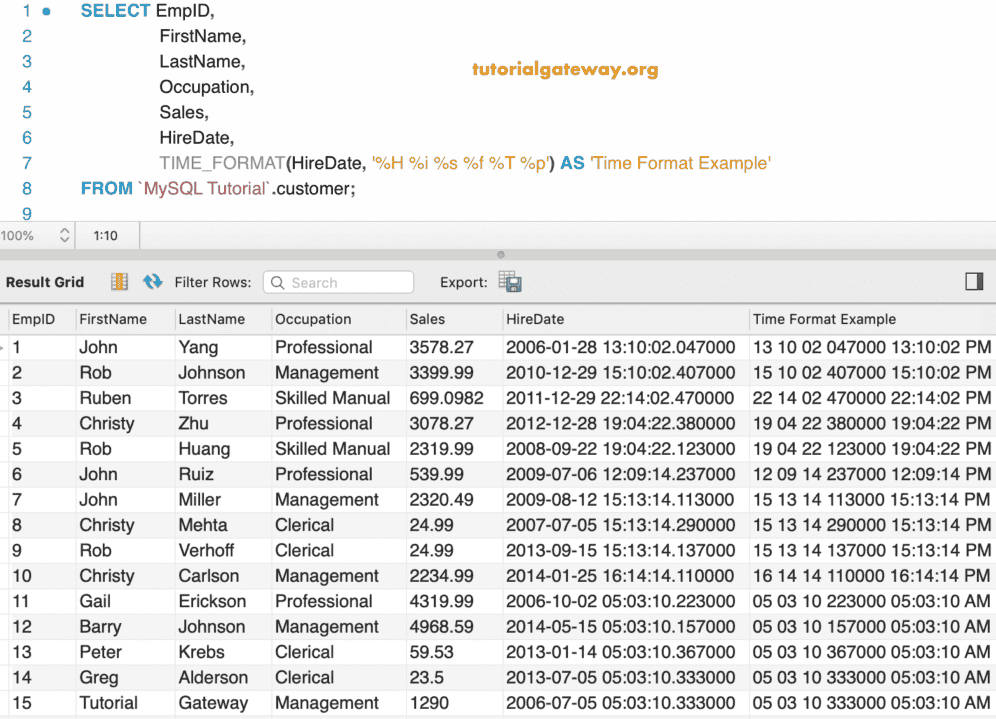Select EmpID cell 10
The width and height of the screenshot is (996, 719).
pos(22,576)
